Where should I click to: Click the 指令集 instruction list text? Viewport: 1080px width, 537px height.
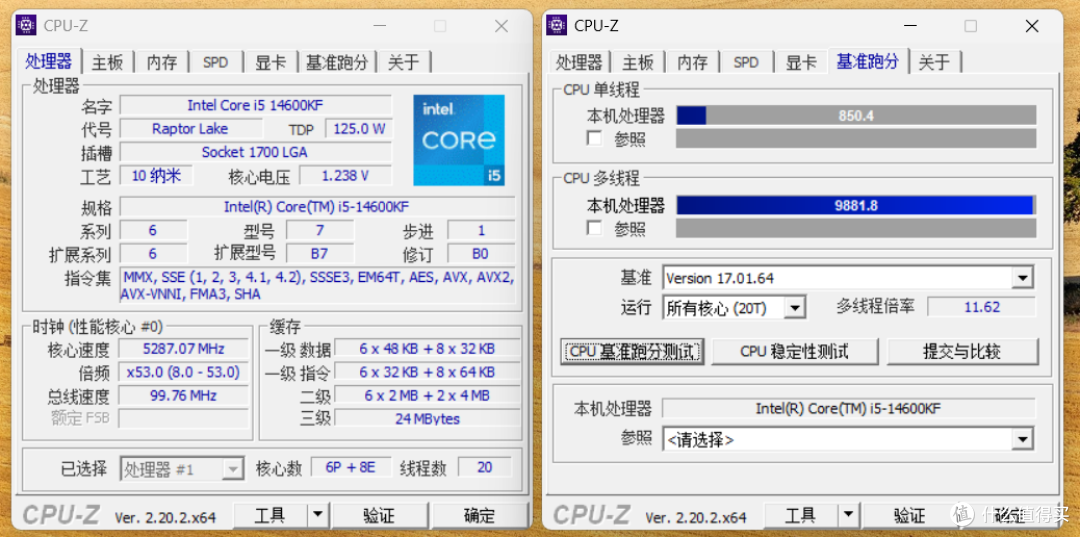[317, 285]
